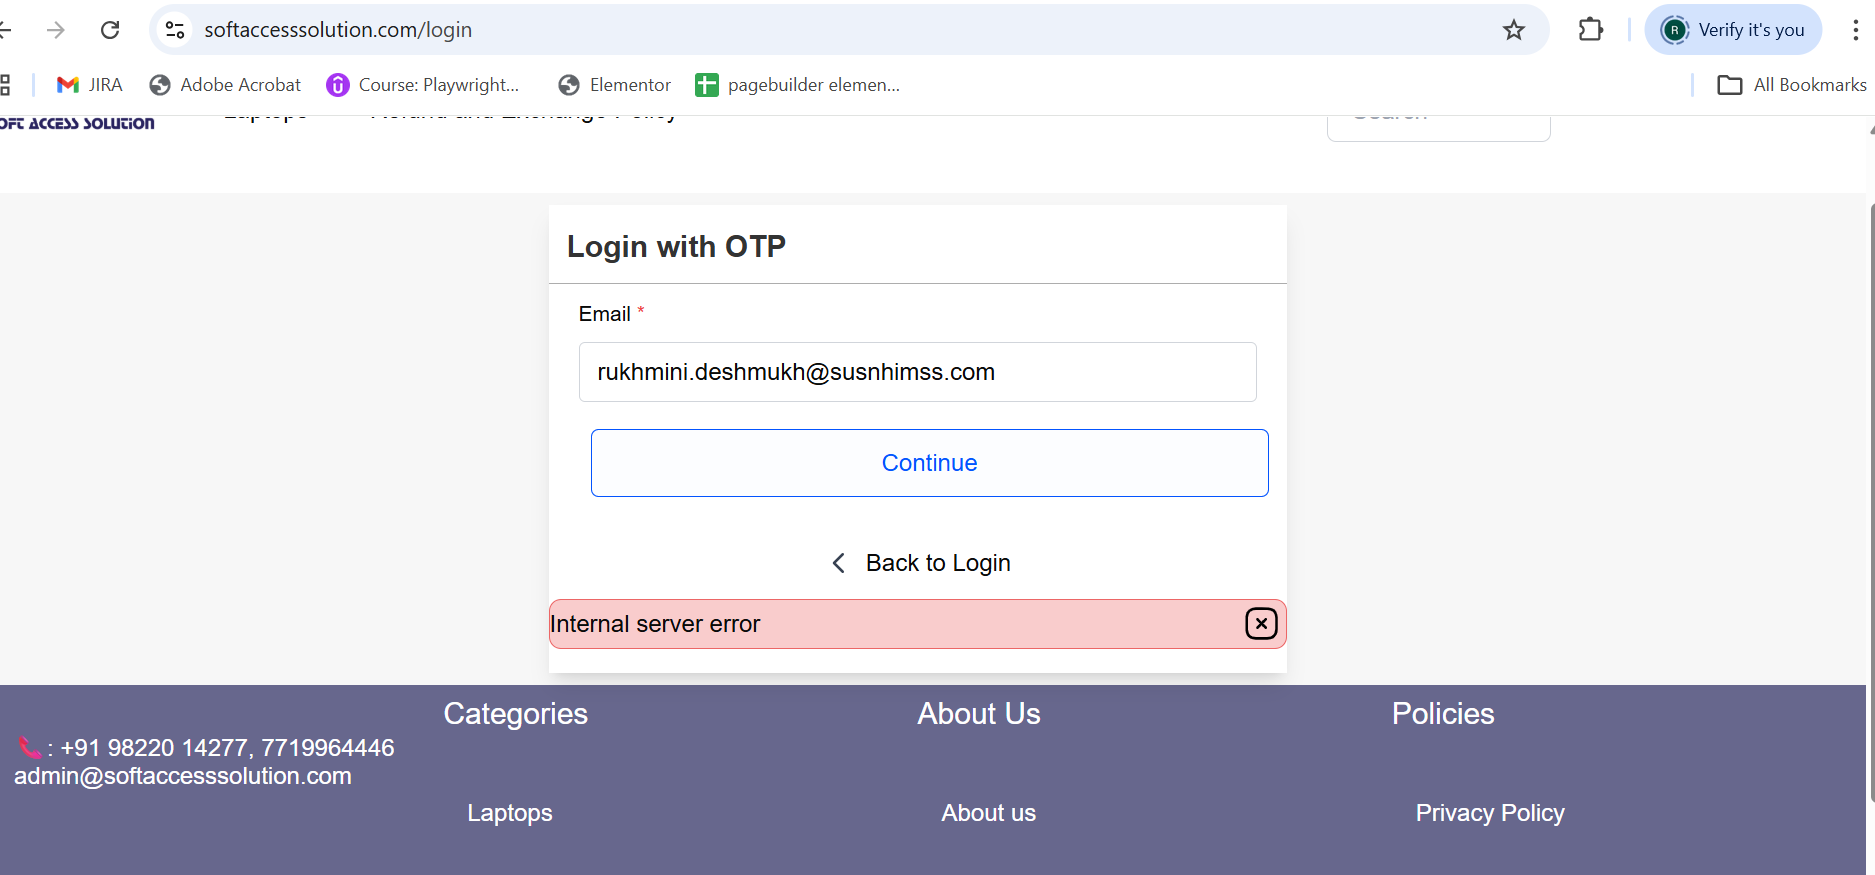
Task: Click Verify it's you profile chip
Action: pos(1733,30)
